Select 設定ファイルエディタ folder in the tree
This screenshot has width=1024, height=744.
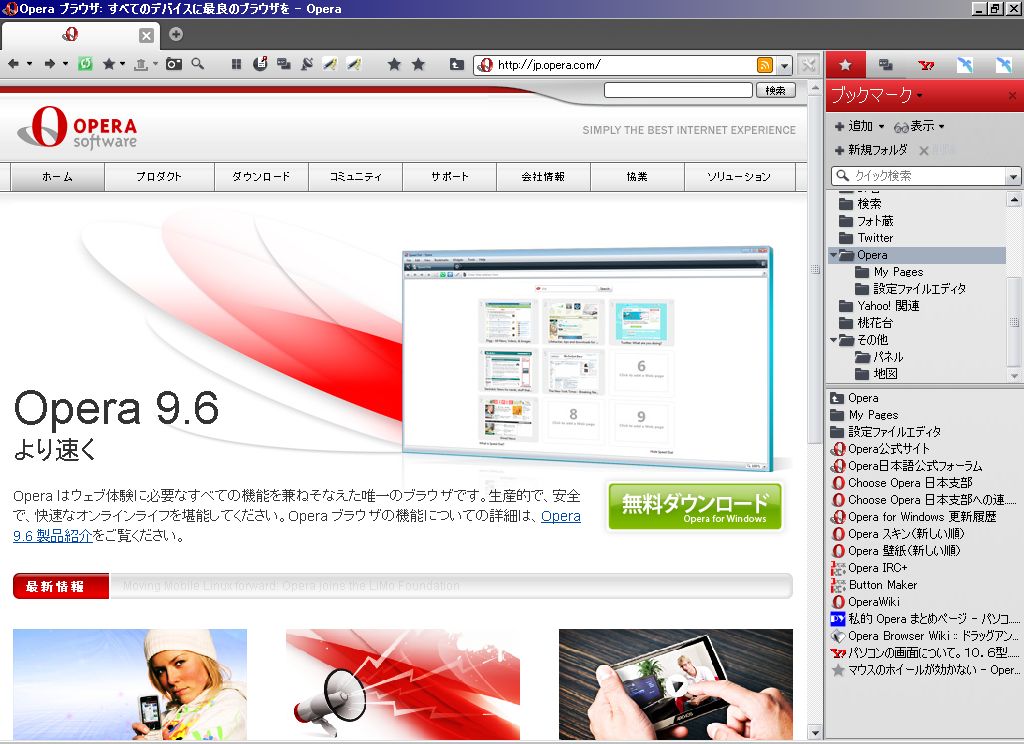pyautogui.click(x=910, y=289)
